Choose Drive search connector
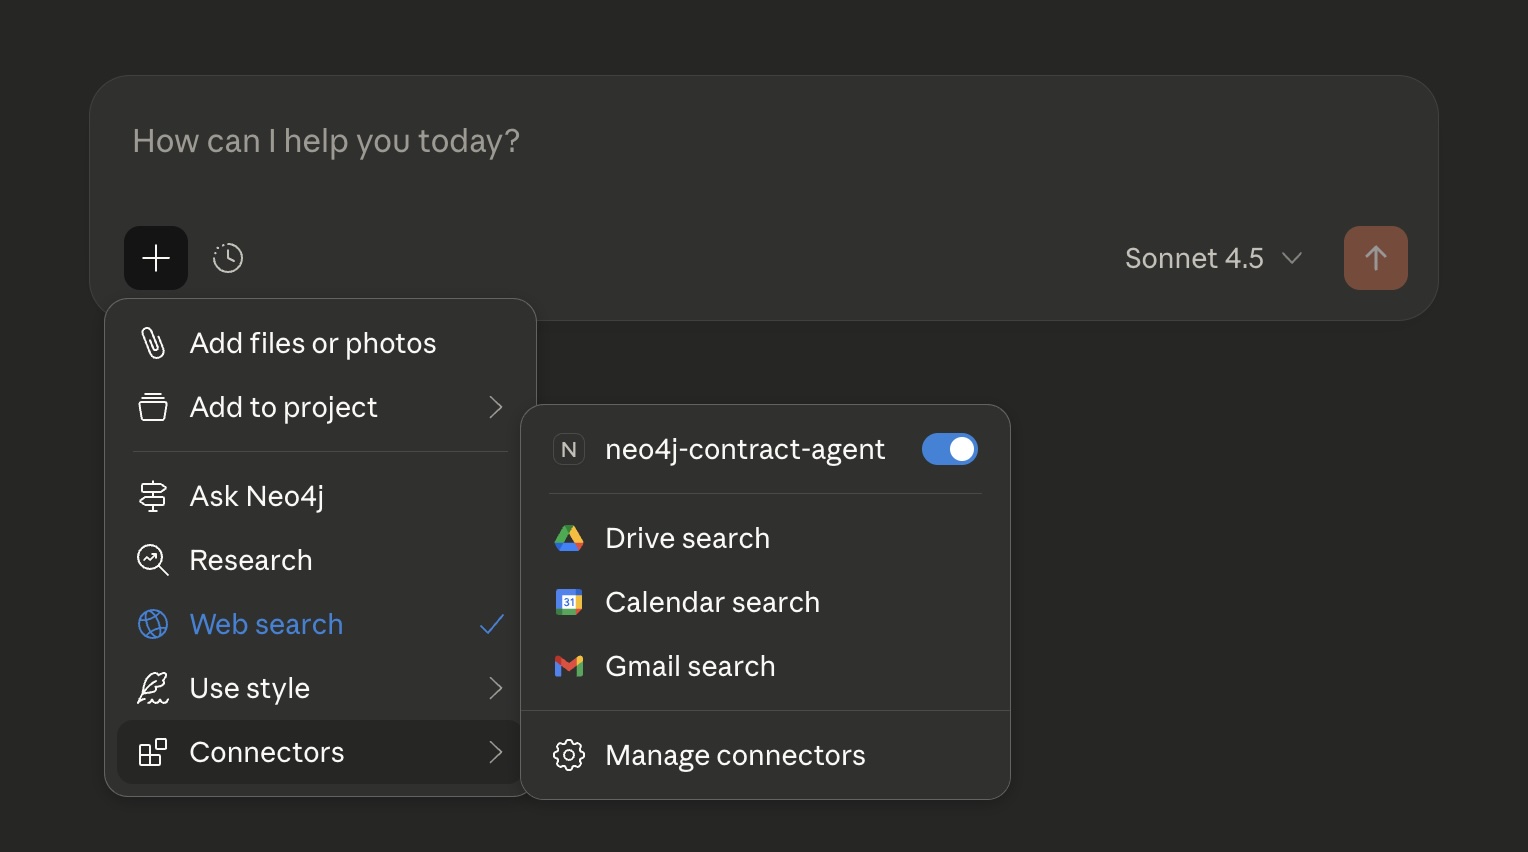The image size is (1528, 852). (x=688, y=538)
